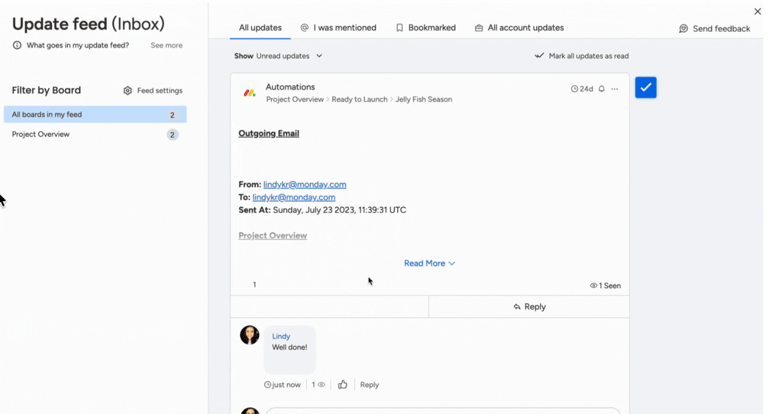Open the Bookmarked tab
Viewport: 770px width, 414px height.
pyautogui.click(x=426, y=28)
